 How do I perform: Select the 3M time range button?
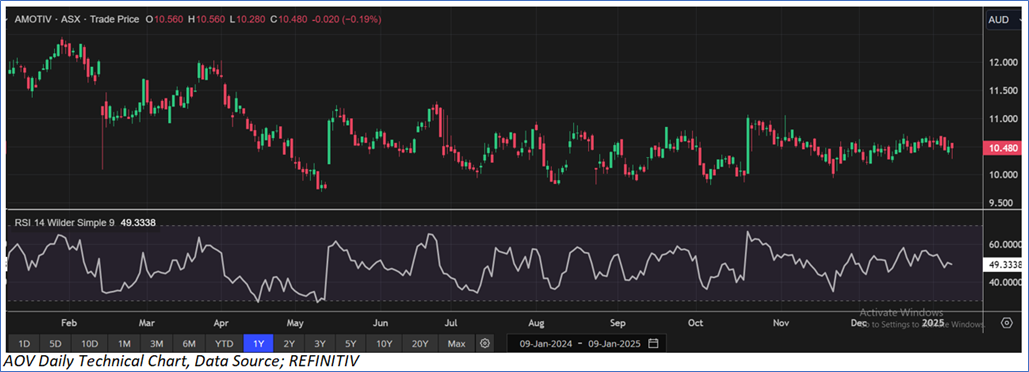tap(157, 343)
